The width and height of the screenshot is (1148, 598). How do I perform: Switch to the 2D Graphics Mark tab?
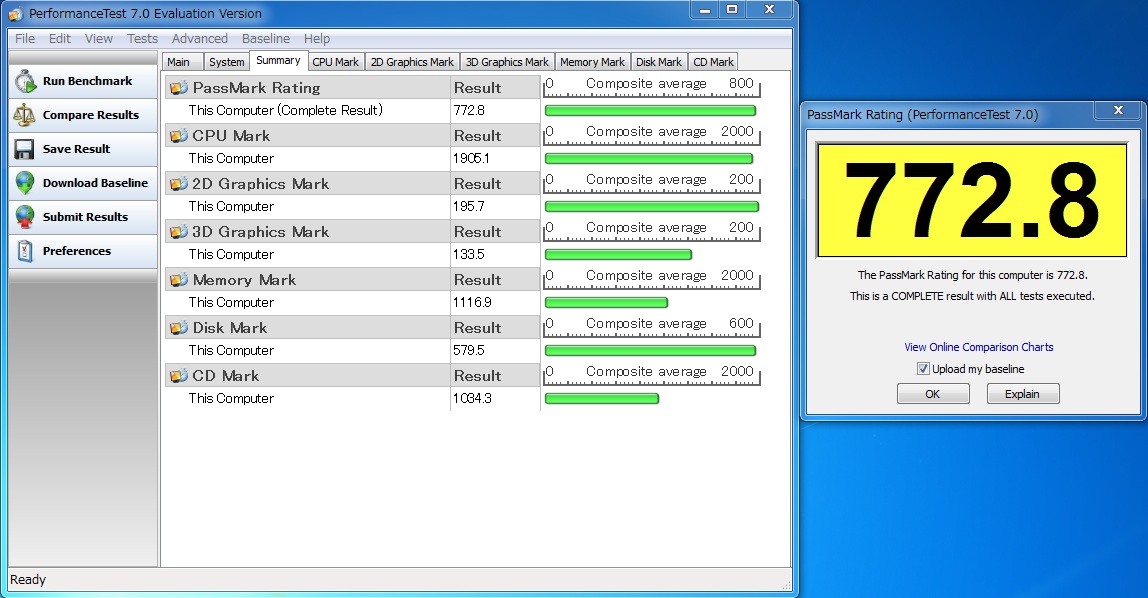412,62
